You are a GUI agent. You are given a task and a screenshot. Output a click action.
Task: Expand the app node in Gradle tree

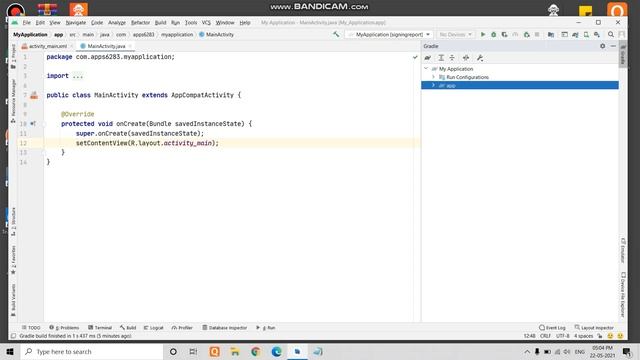pos(433,85)
